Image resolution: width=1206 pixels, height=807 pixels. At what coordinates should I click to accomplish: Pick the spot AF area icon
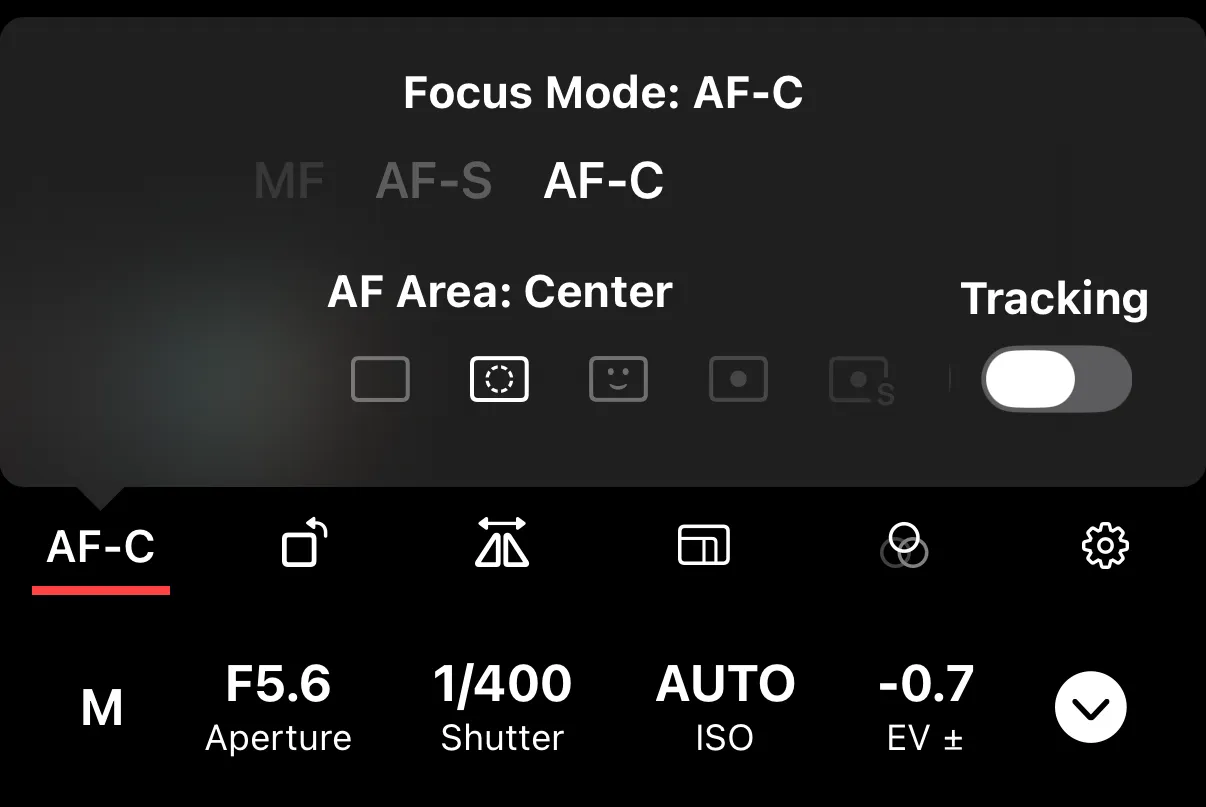point(738,379)
